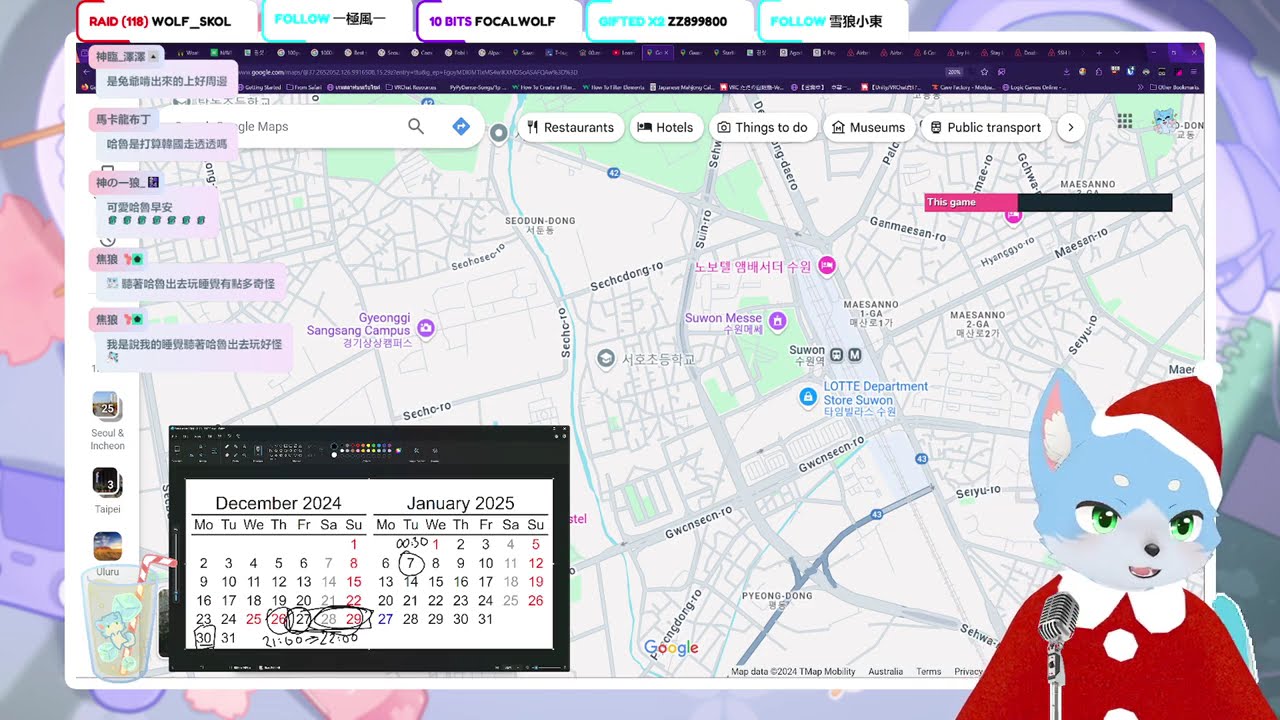This screenshot has width=1280, height=720.
Task: Filter map by Public transport
Action: 985,127
